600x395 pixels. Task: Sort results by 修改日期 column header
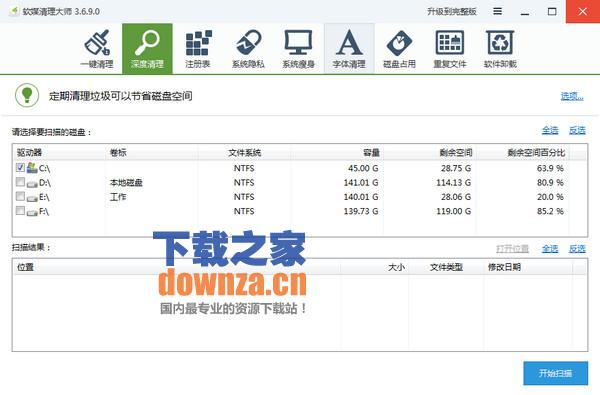tap(528, 267)
